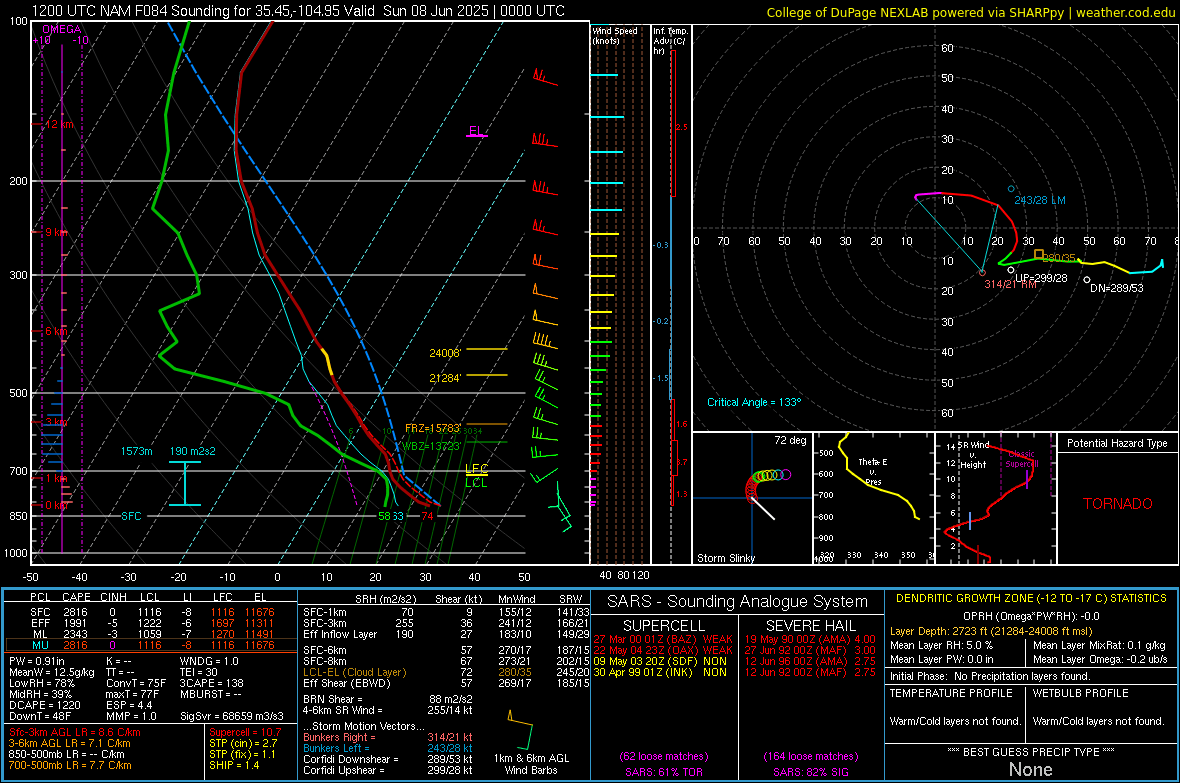The image size is (1180, 783).
Task: Click the '(164 loose matches)' text
Action: [x=810, y=756]
